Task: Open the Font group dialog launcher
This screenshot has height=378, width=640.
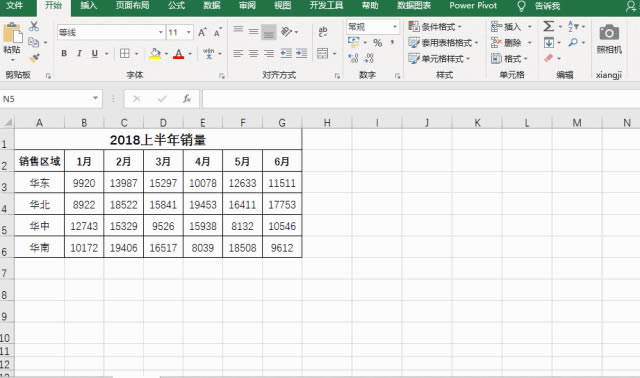Action: coord(222,76)
